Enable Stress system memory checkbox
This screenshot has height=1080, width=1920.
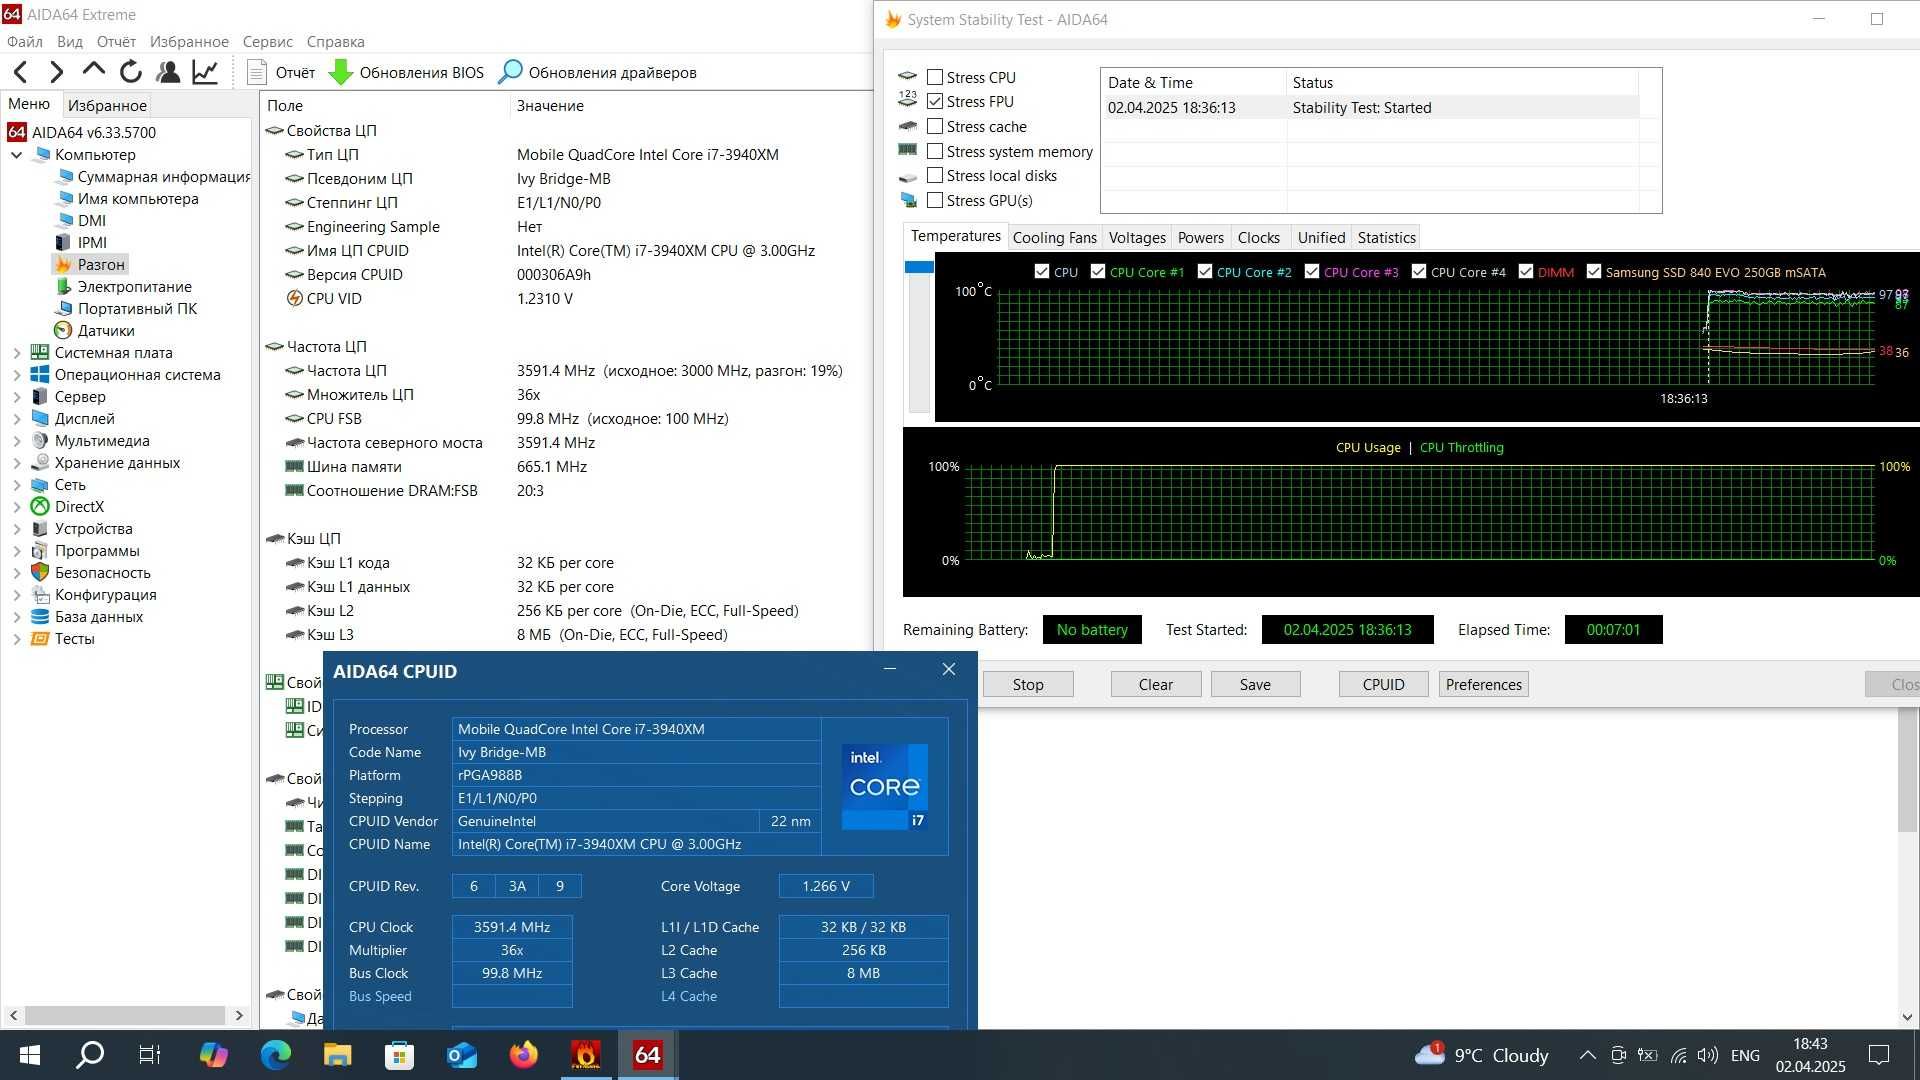click(935, 151)
